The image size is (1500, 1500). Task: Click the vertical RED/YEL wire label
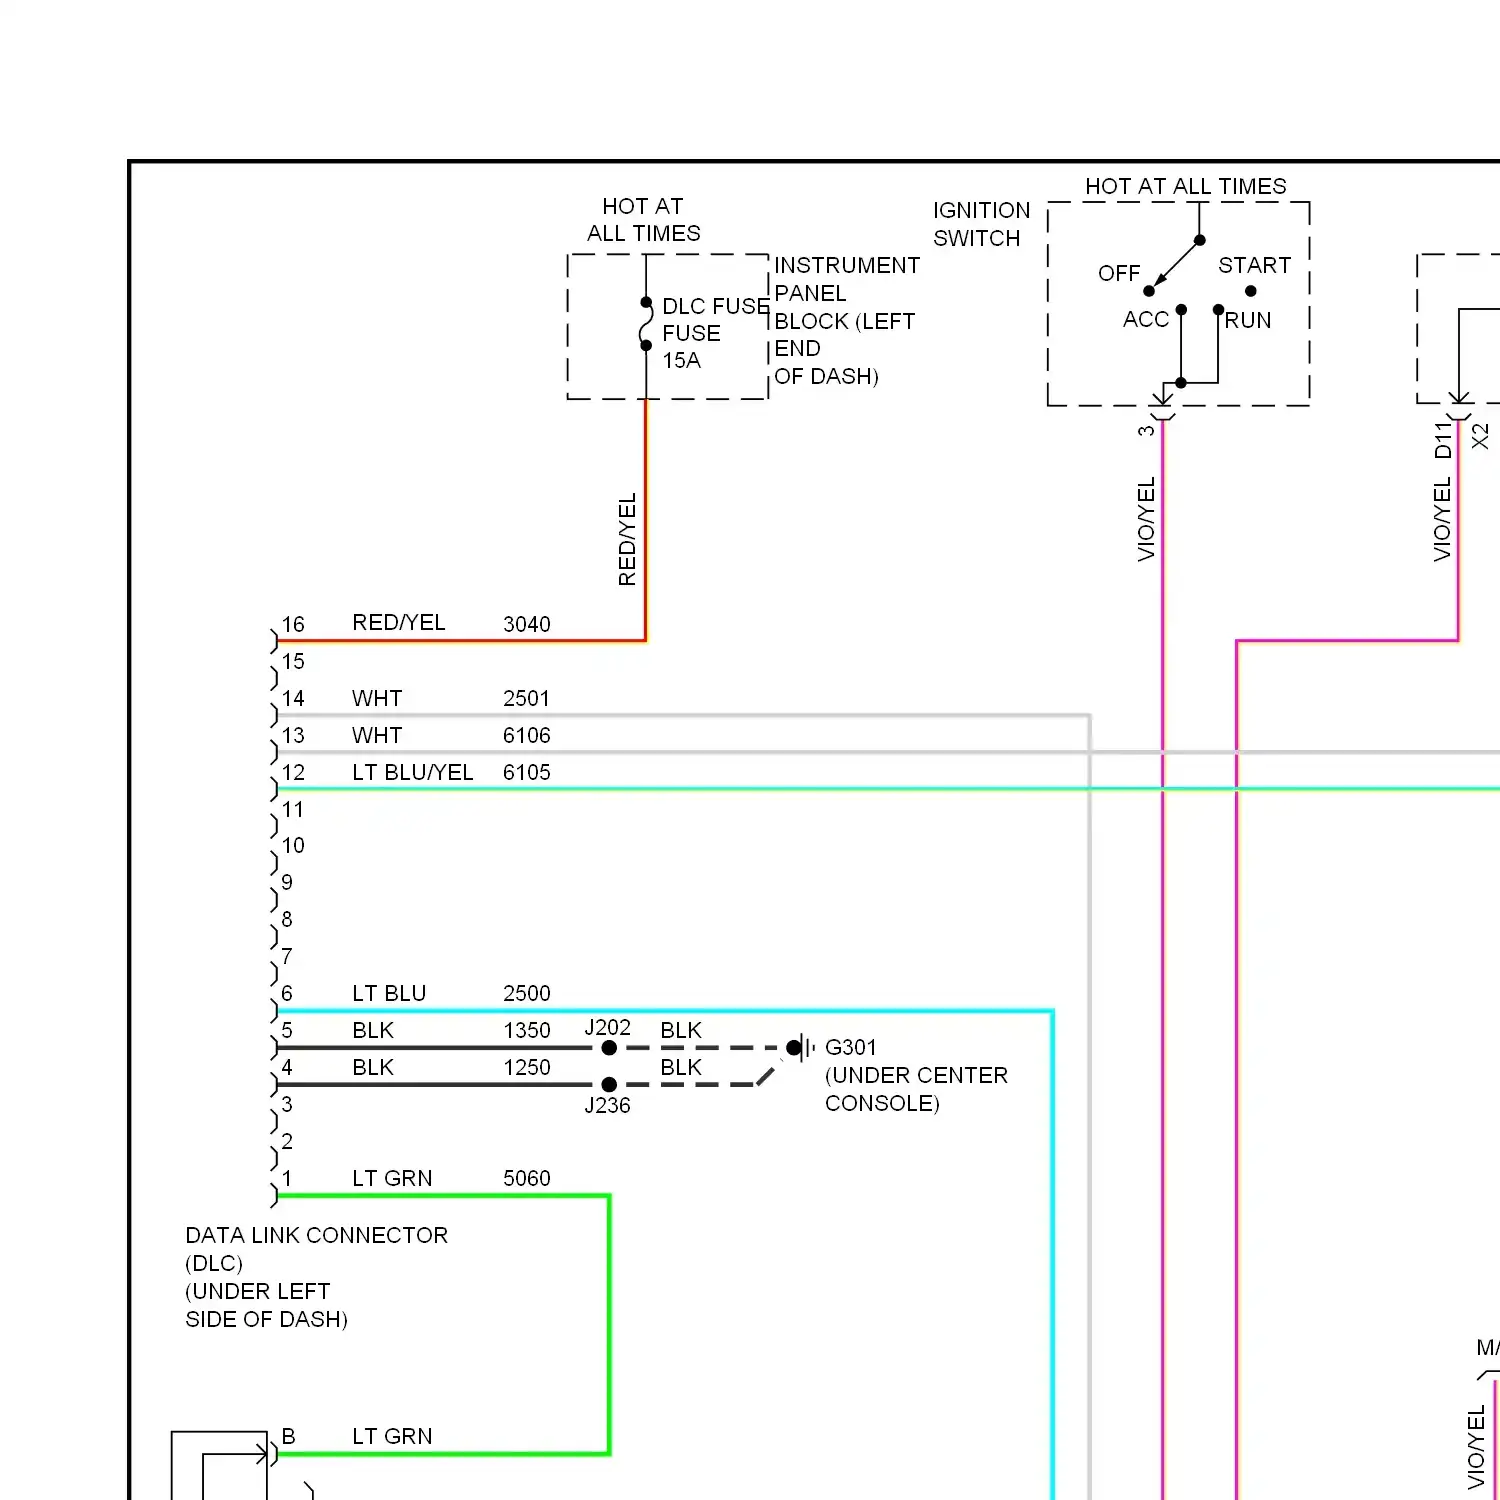pos(627,539)
